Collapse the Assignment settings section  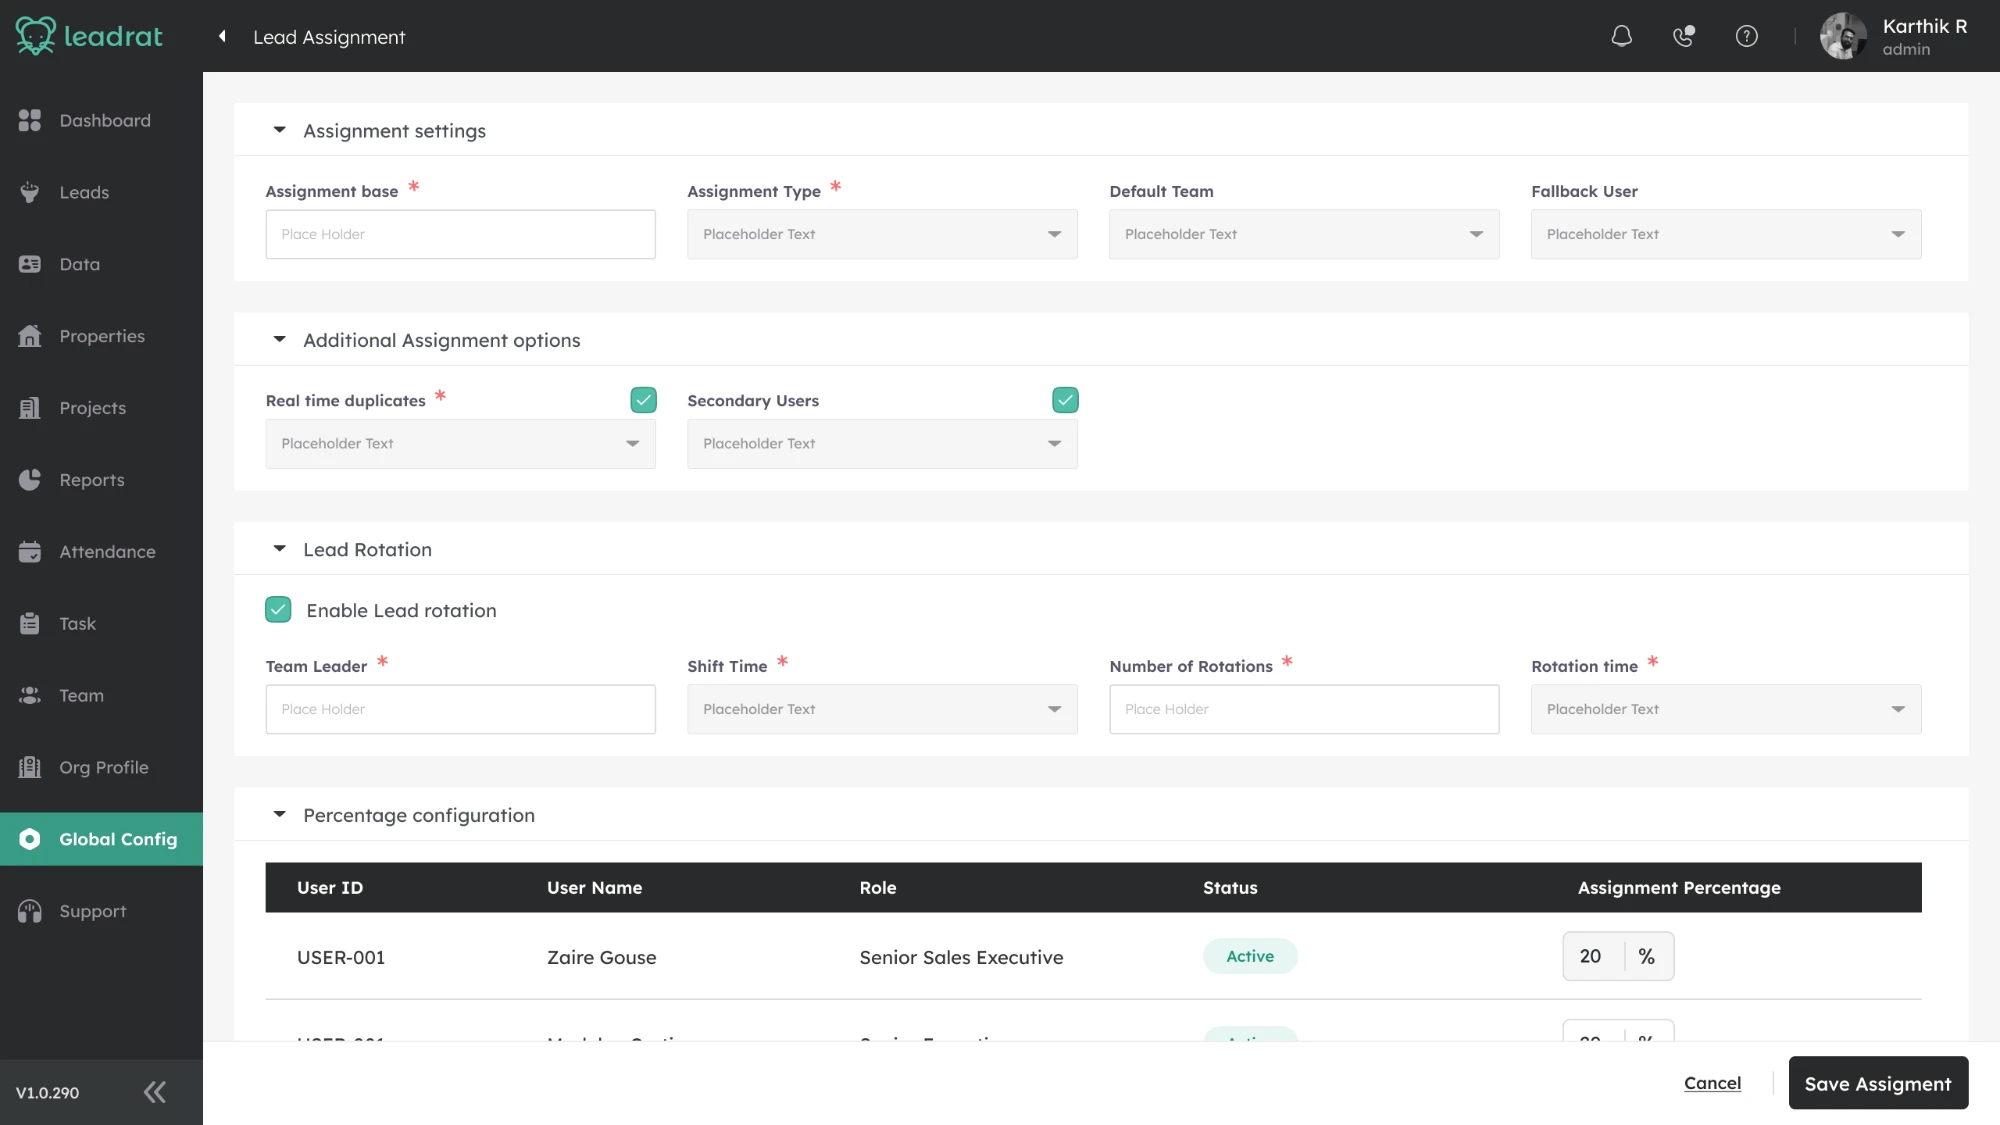(280, 130)
